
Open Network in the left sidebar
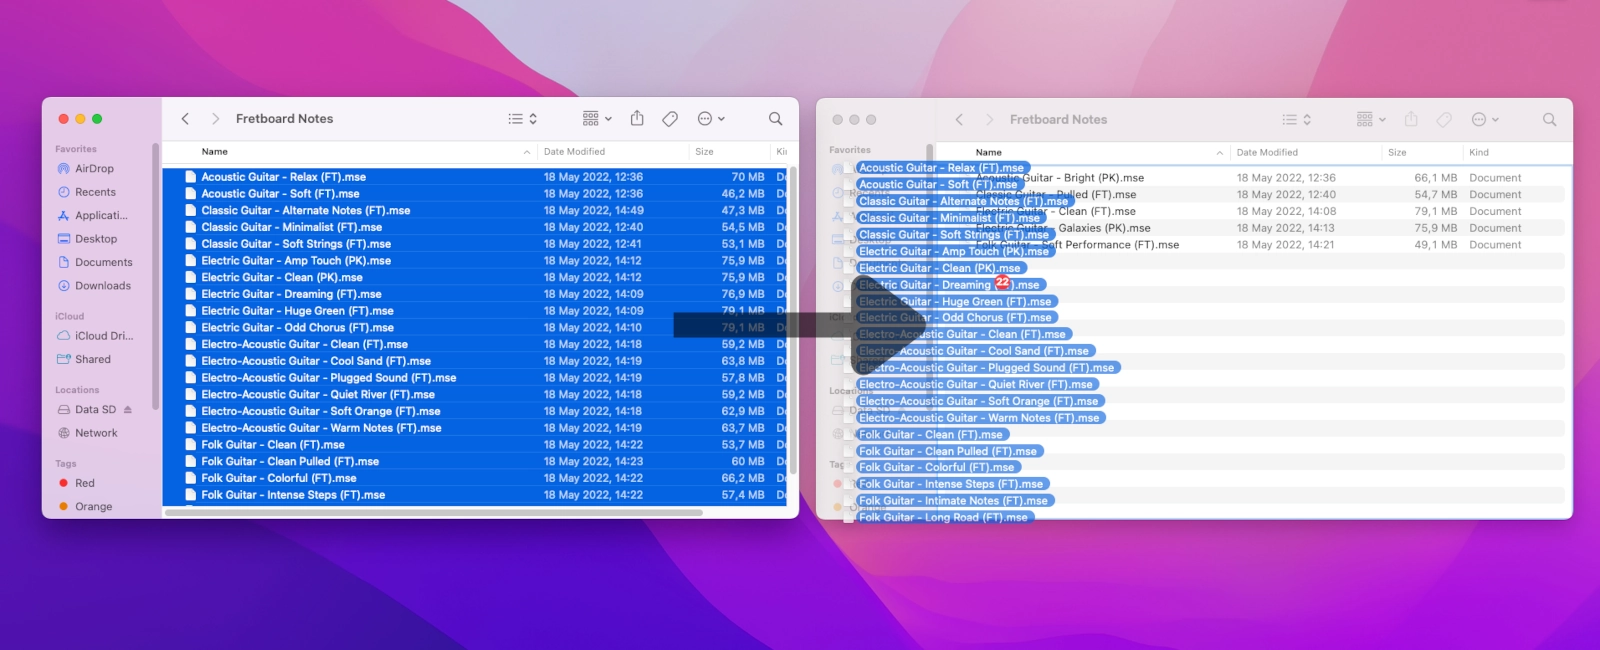click(x=96, y=433)
